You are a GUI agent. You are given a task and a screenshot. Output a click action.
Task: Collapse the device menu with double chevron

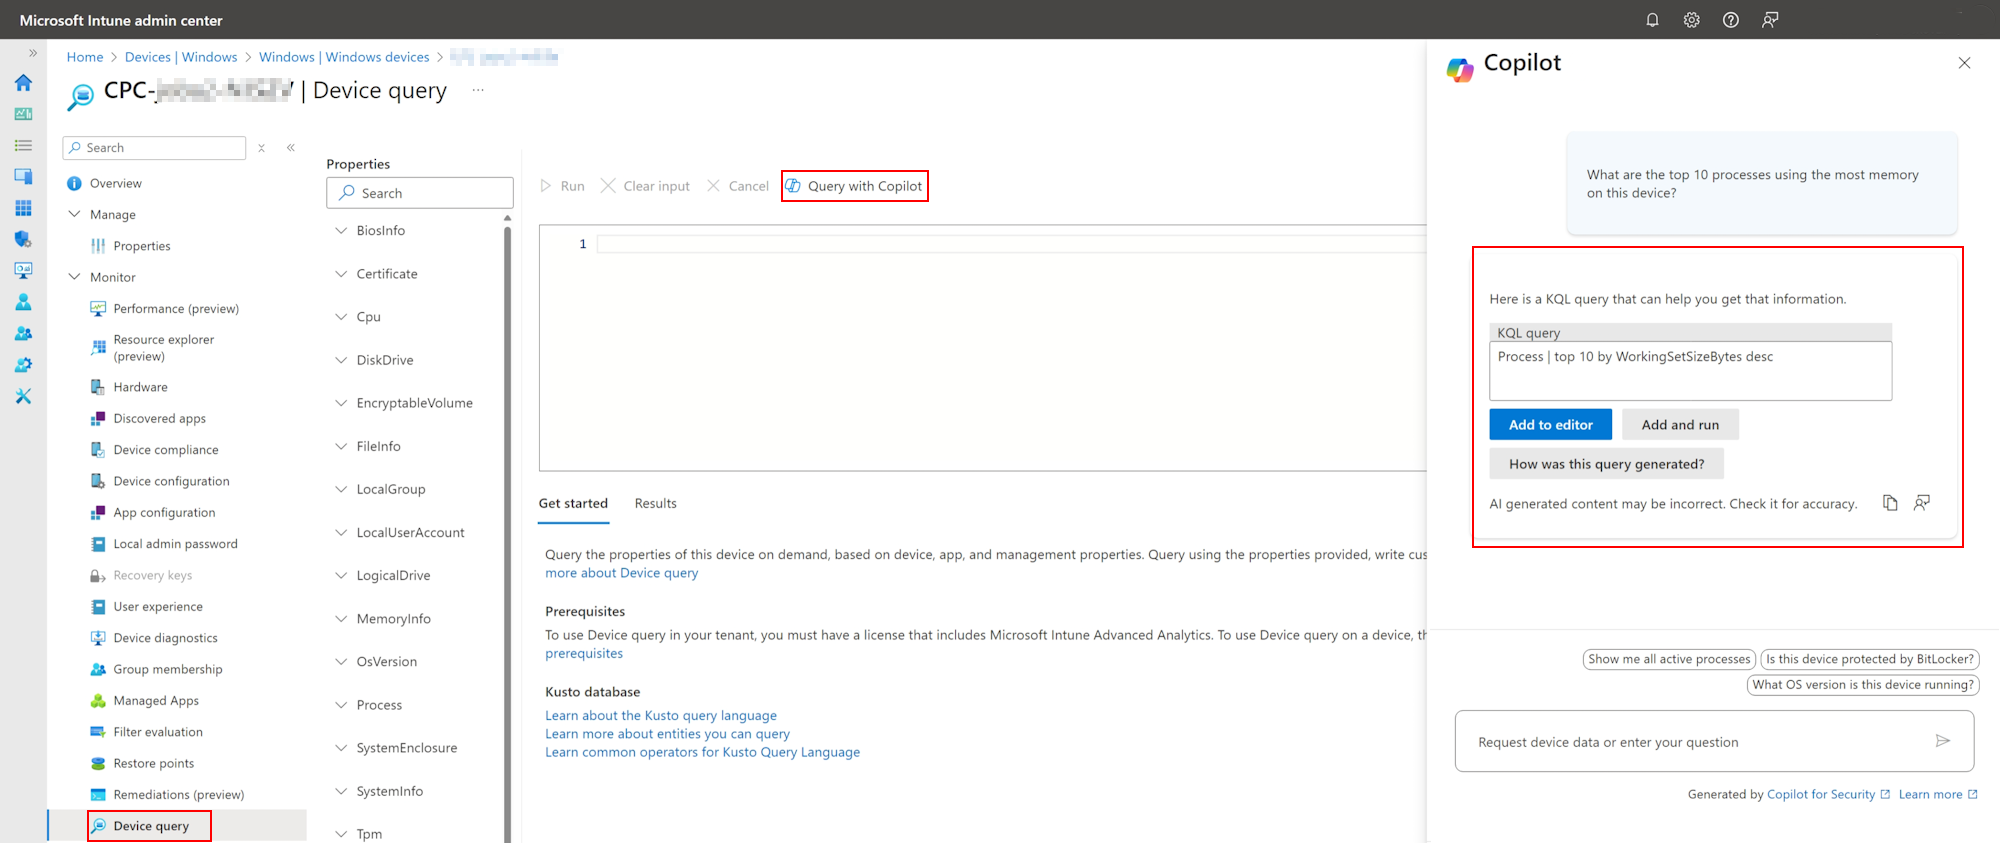coord(291,148)
